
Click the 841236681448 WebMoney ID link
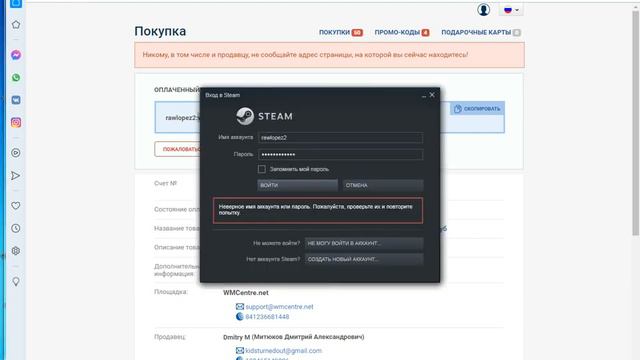(267, 317)
